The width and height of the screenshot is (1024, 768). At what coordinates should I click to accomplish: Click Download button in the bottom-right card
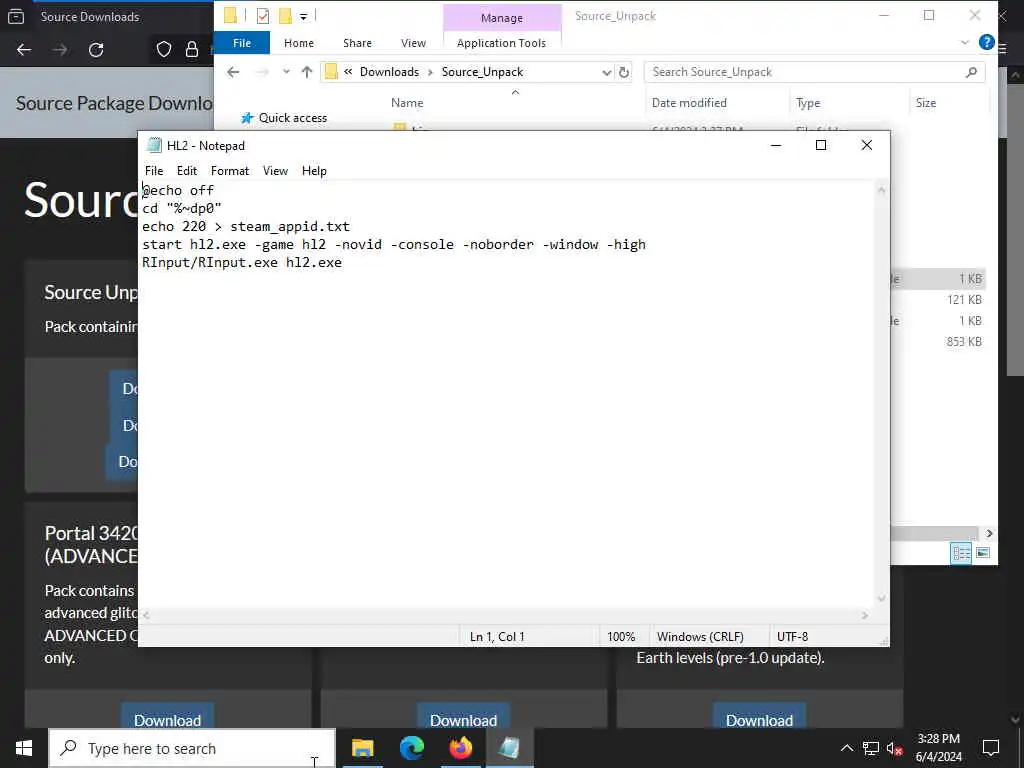[759, 720]
